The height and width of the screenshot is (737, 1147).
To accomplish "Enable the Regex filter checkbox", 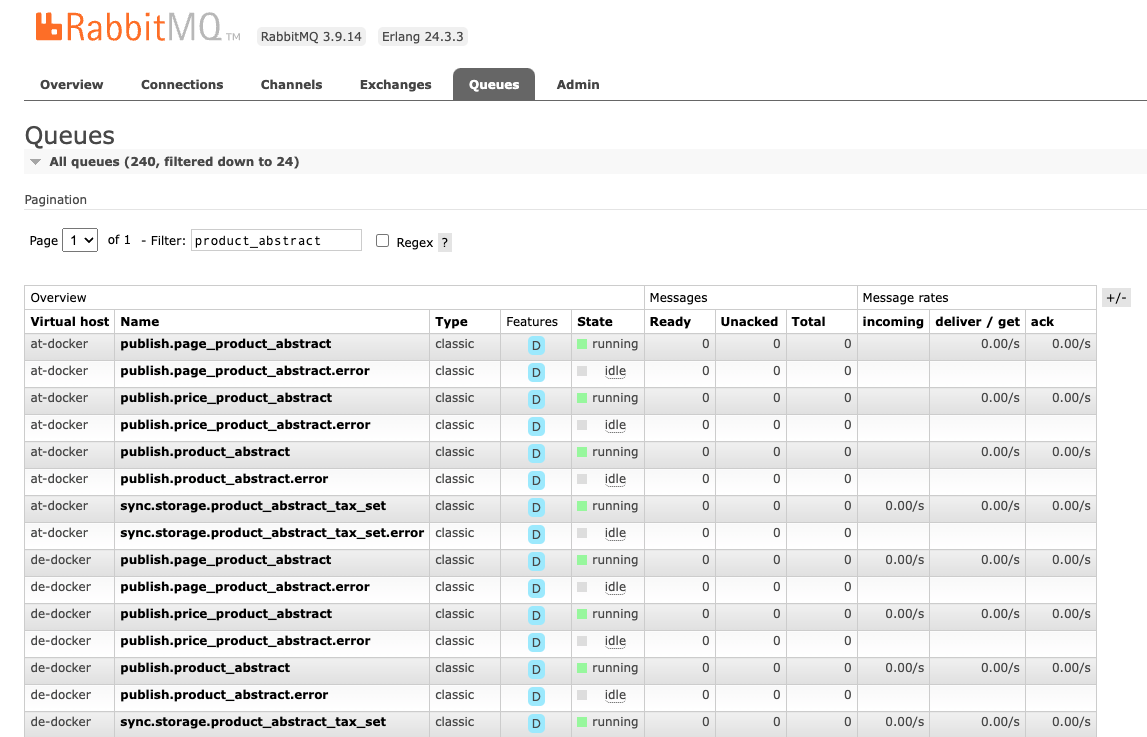I will coord(382,241).
